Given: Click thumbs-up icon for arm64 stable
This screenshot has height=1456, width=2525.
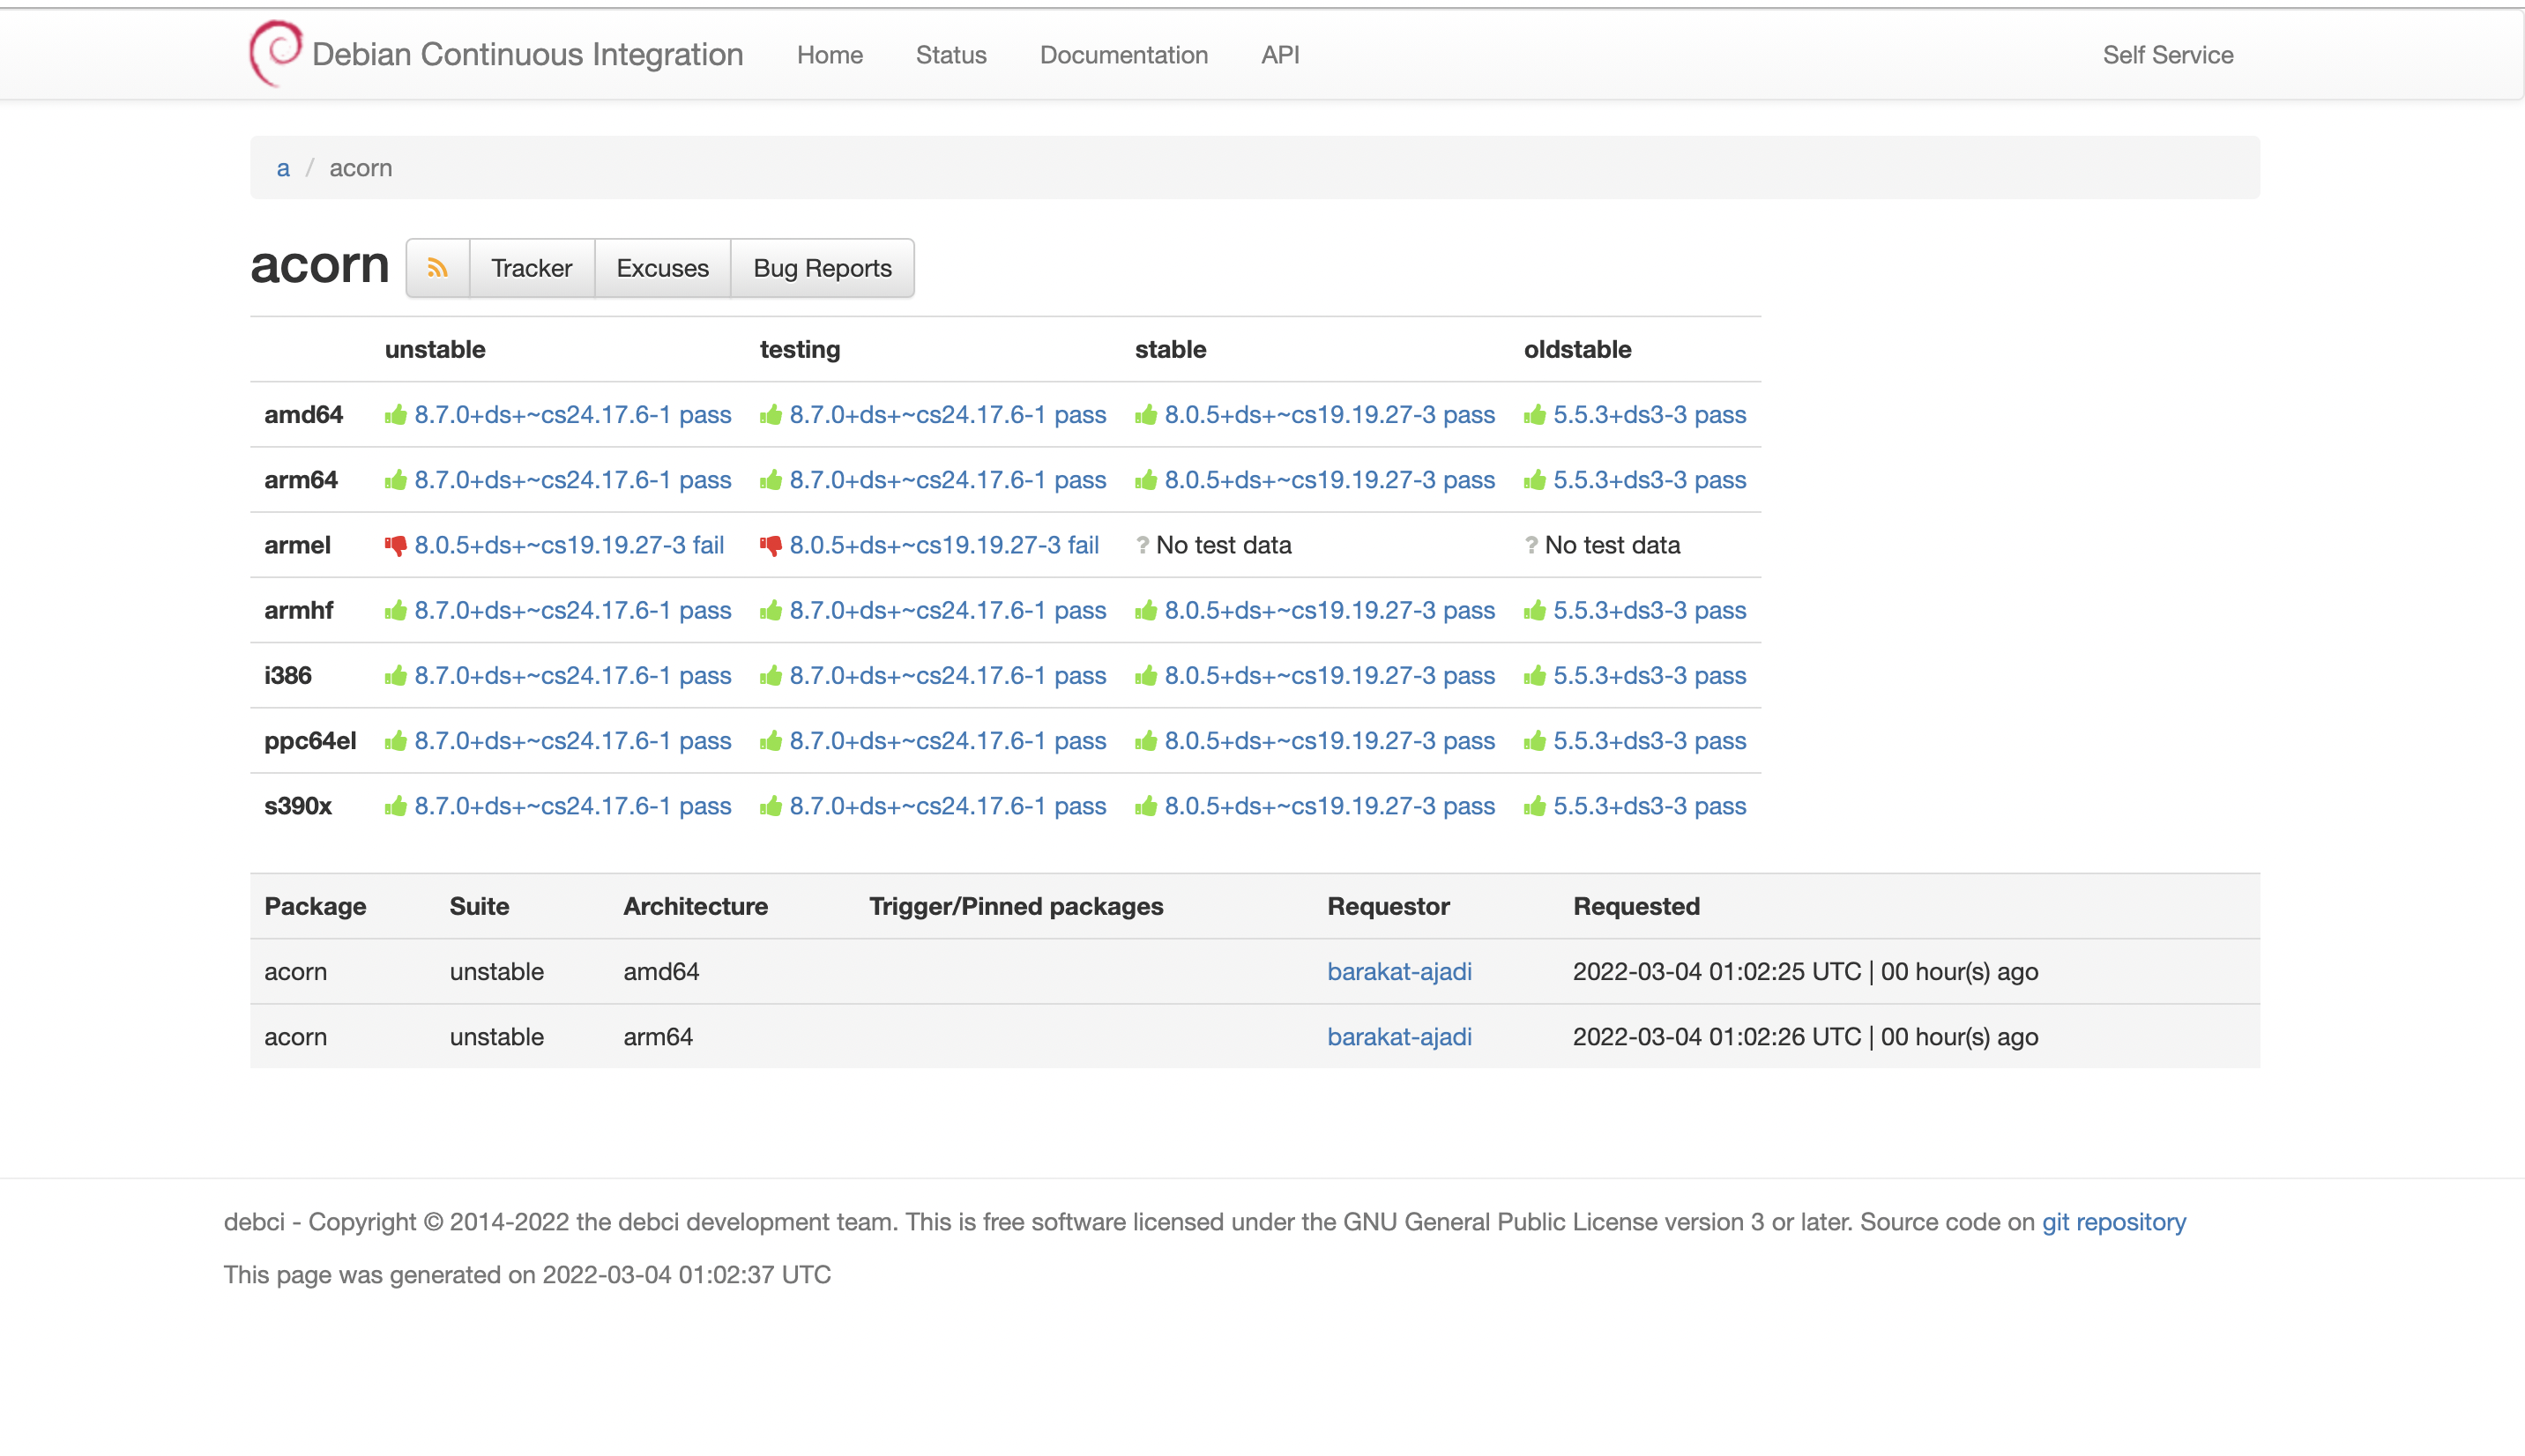Looking at the screenshot, I should (1146, 480).
